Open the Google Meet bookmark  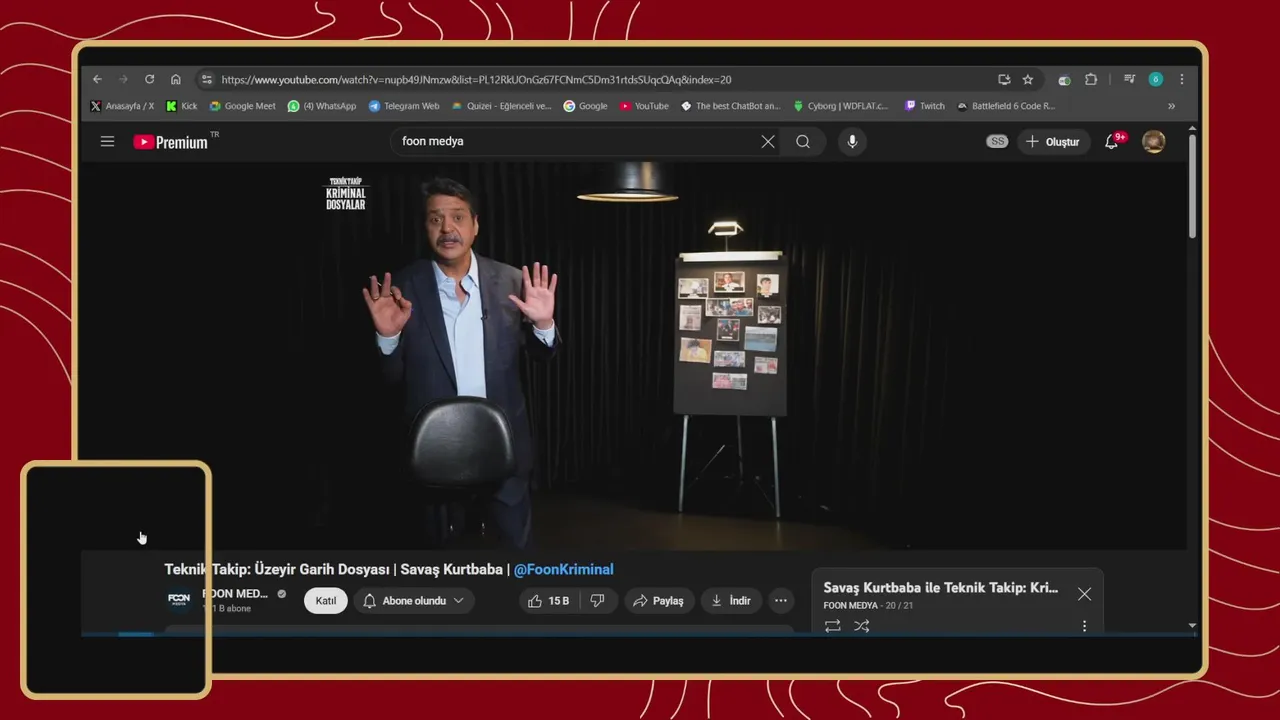pos(242,106)
